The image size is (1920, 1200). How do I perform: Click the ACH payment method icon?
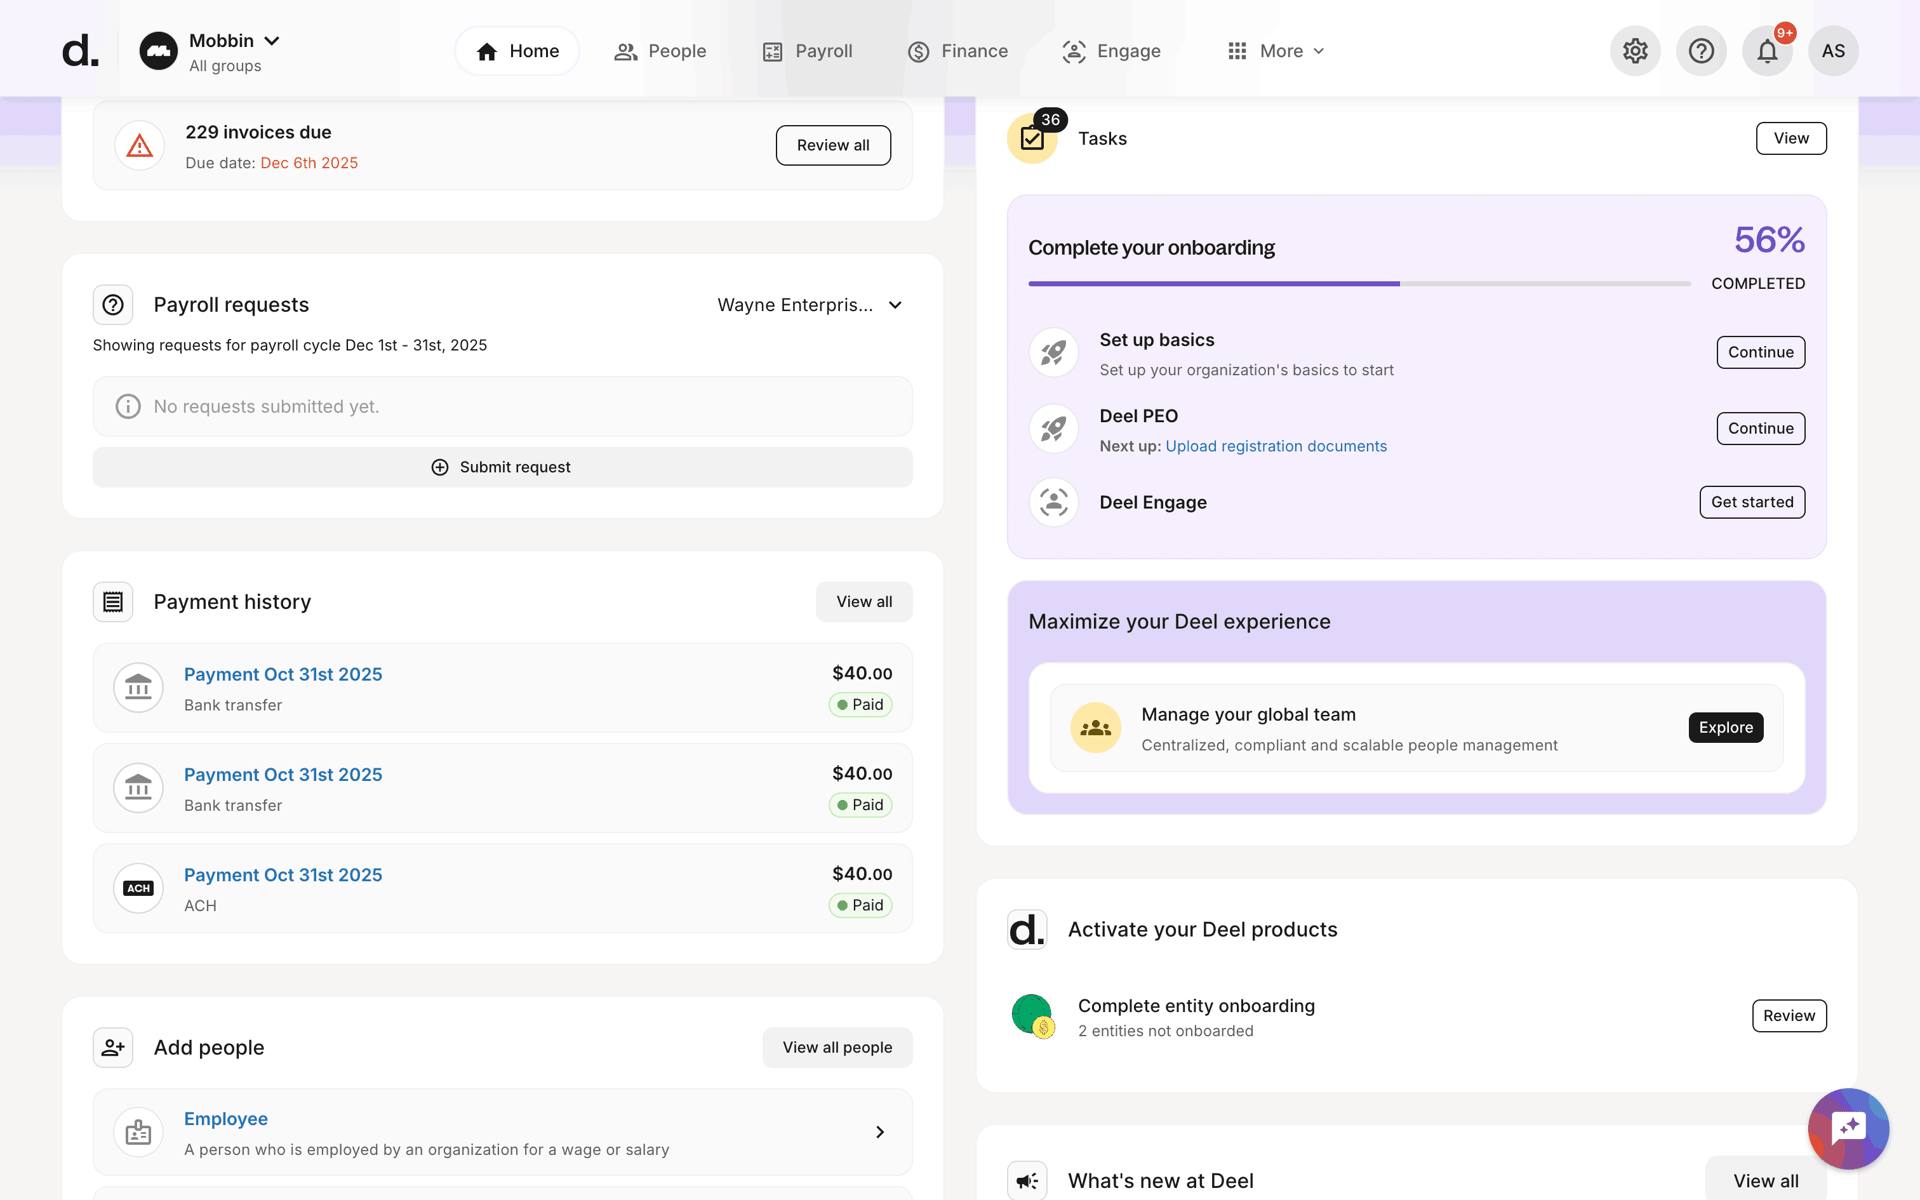(x=138, y=888)
